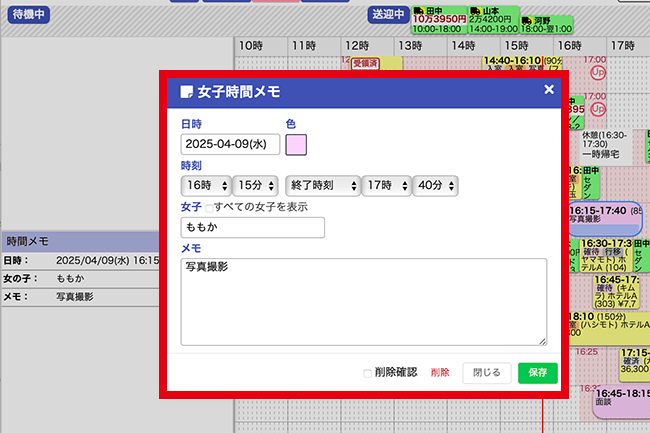Expand the 終了時刻 dropdown
Screen dimensions: 650x433
coord(320,185)
